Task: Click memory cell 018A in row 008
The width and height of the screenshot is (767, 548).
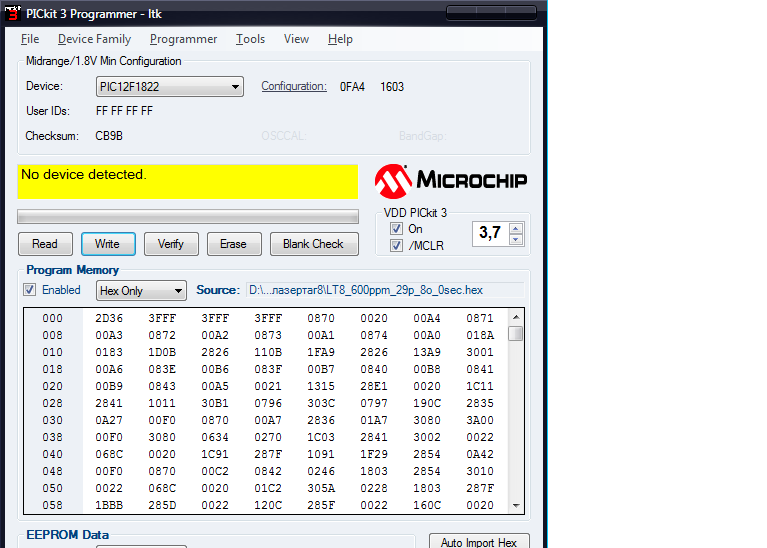Action: (480, 336)
